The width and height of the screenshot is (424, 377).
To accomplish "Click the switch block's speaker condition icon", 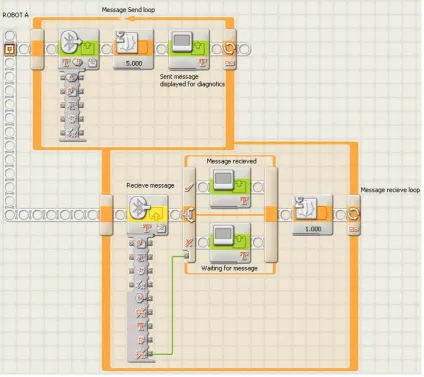I will coord(189,215).
